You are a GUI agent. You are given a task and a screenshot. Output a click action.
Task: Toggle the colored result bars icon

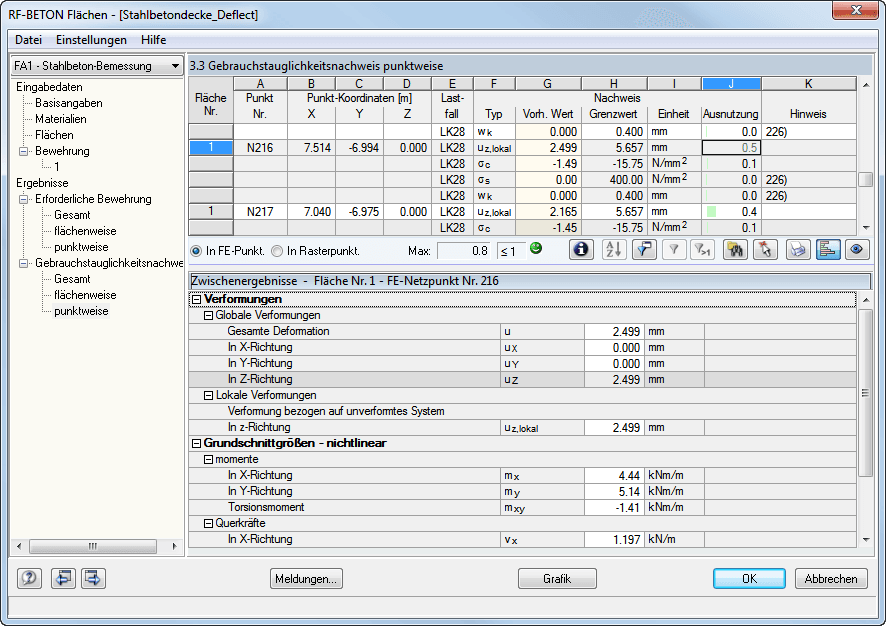click(828, 249)
